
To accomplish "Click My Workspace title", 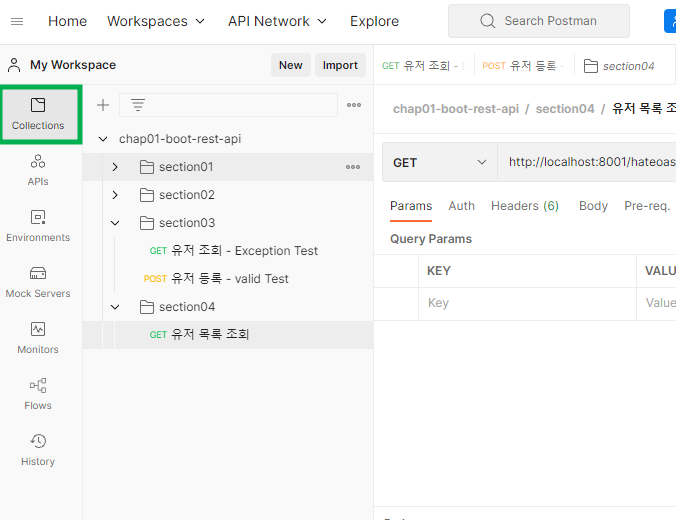I will click(73, 65).
